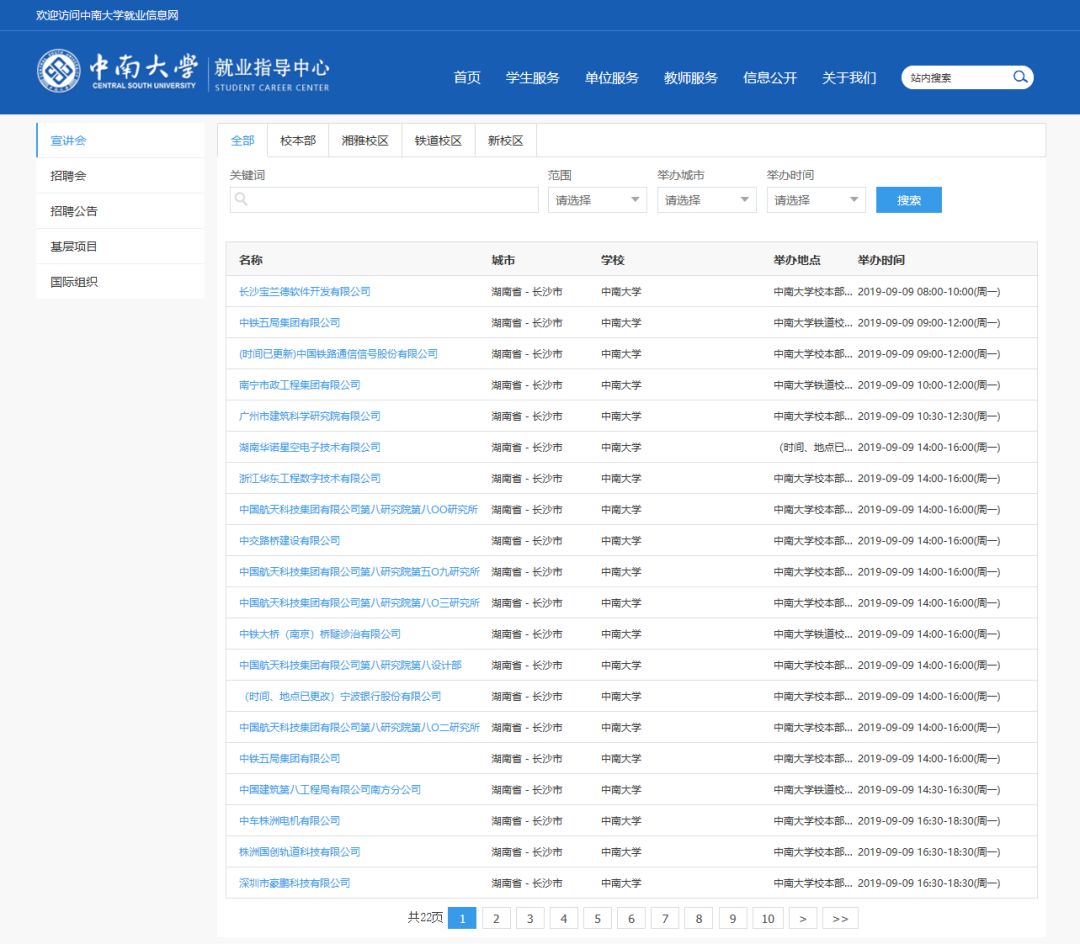The width and height of the screenshot is (1080, 944).
Task: Go to page 1 in pagination
Action: pos(462,918)
